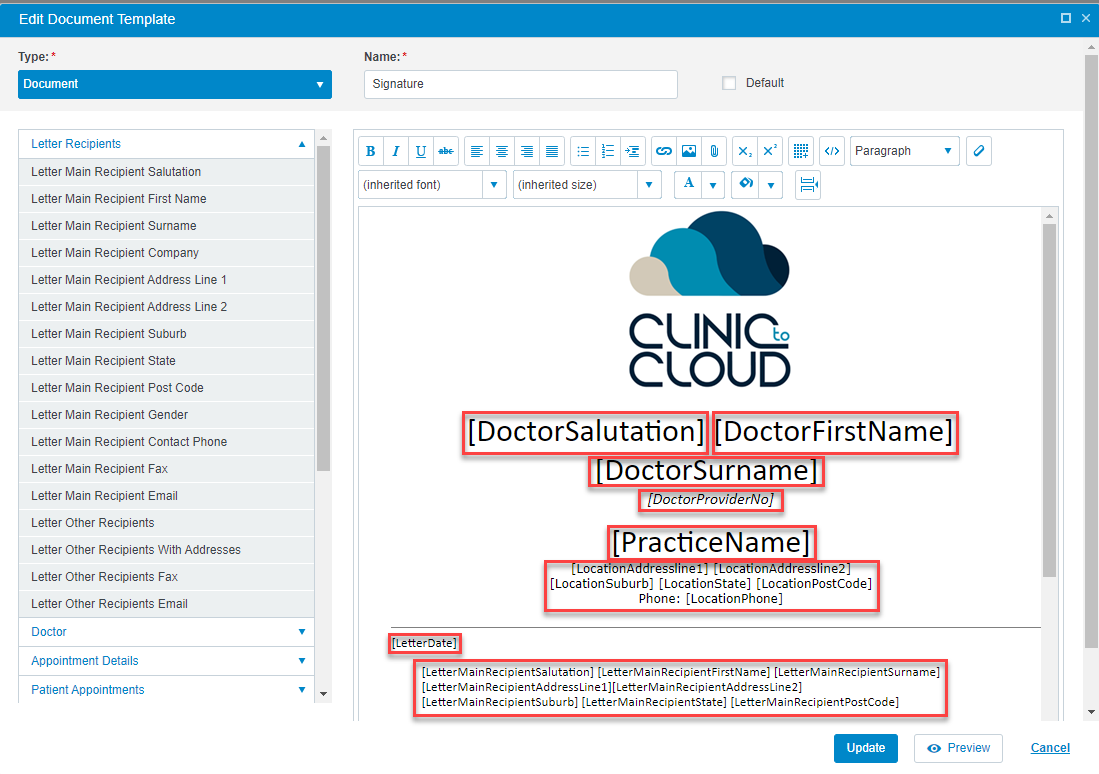Click the [LetterDate] placeholder in editor

pos(424,643)
